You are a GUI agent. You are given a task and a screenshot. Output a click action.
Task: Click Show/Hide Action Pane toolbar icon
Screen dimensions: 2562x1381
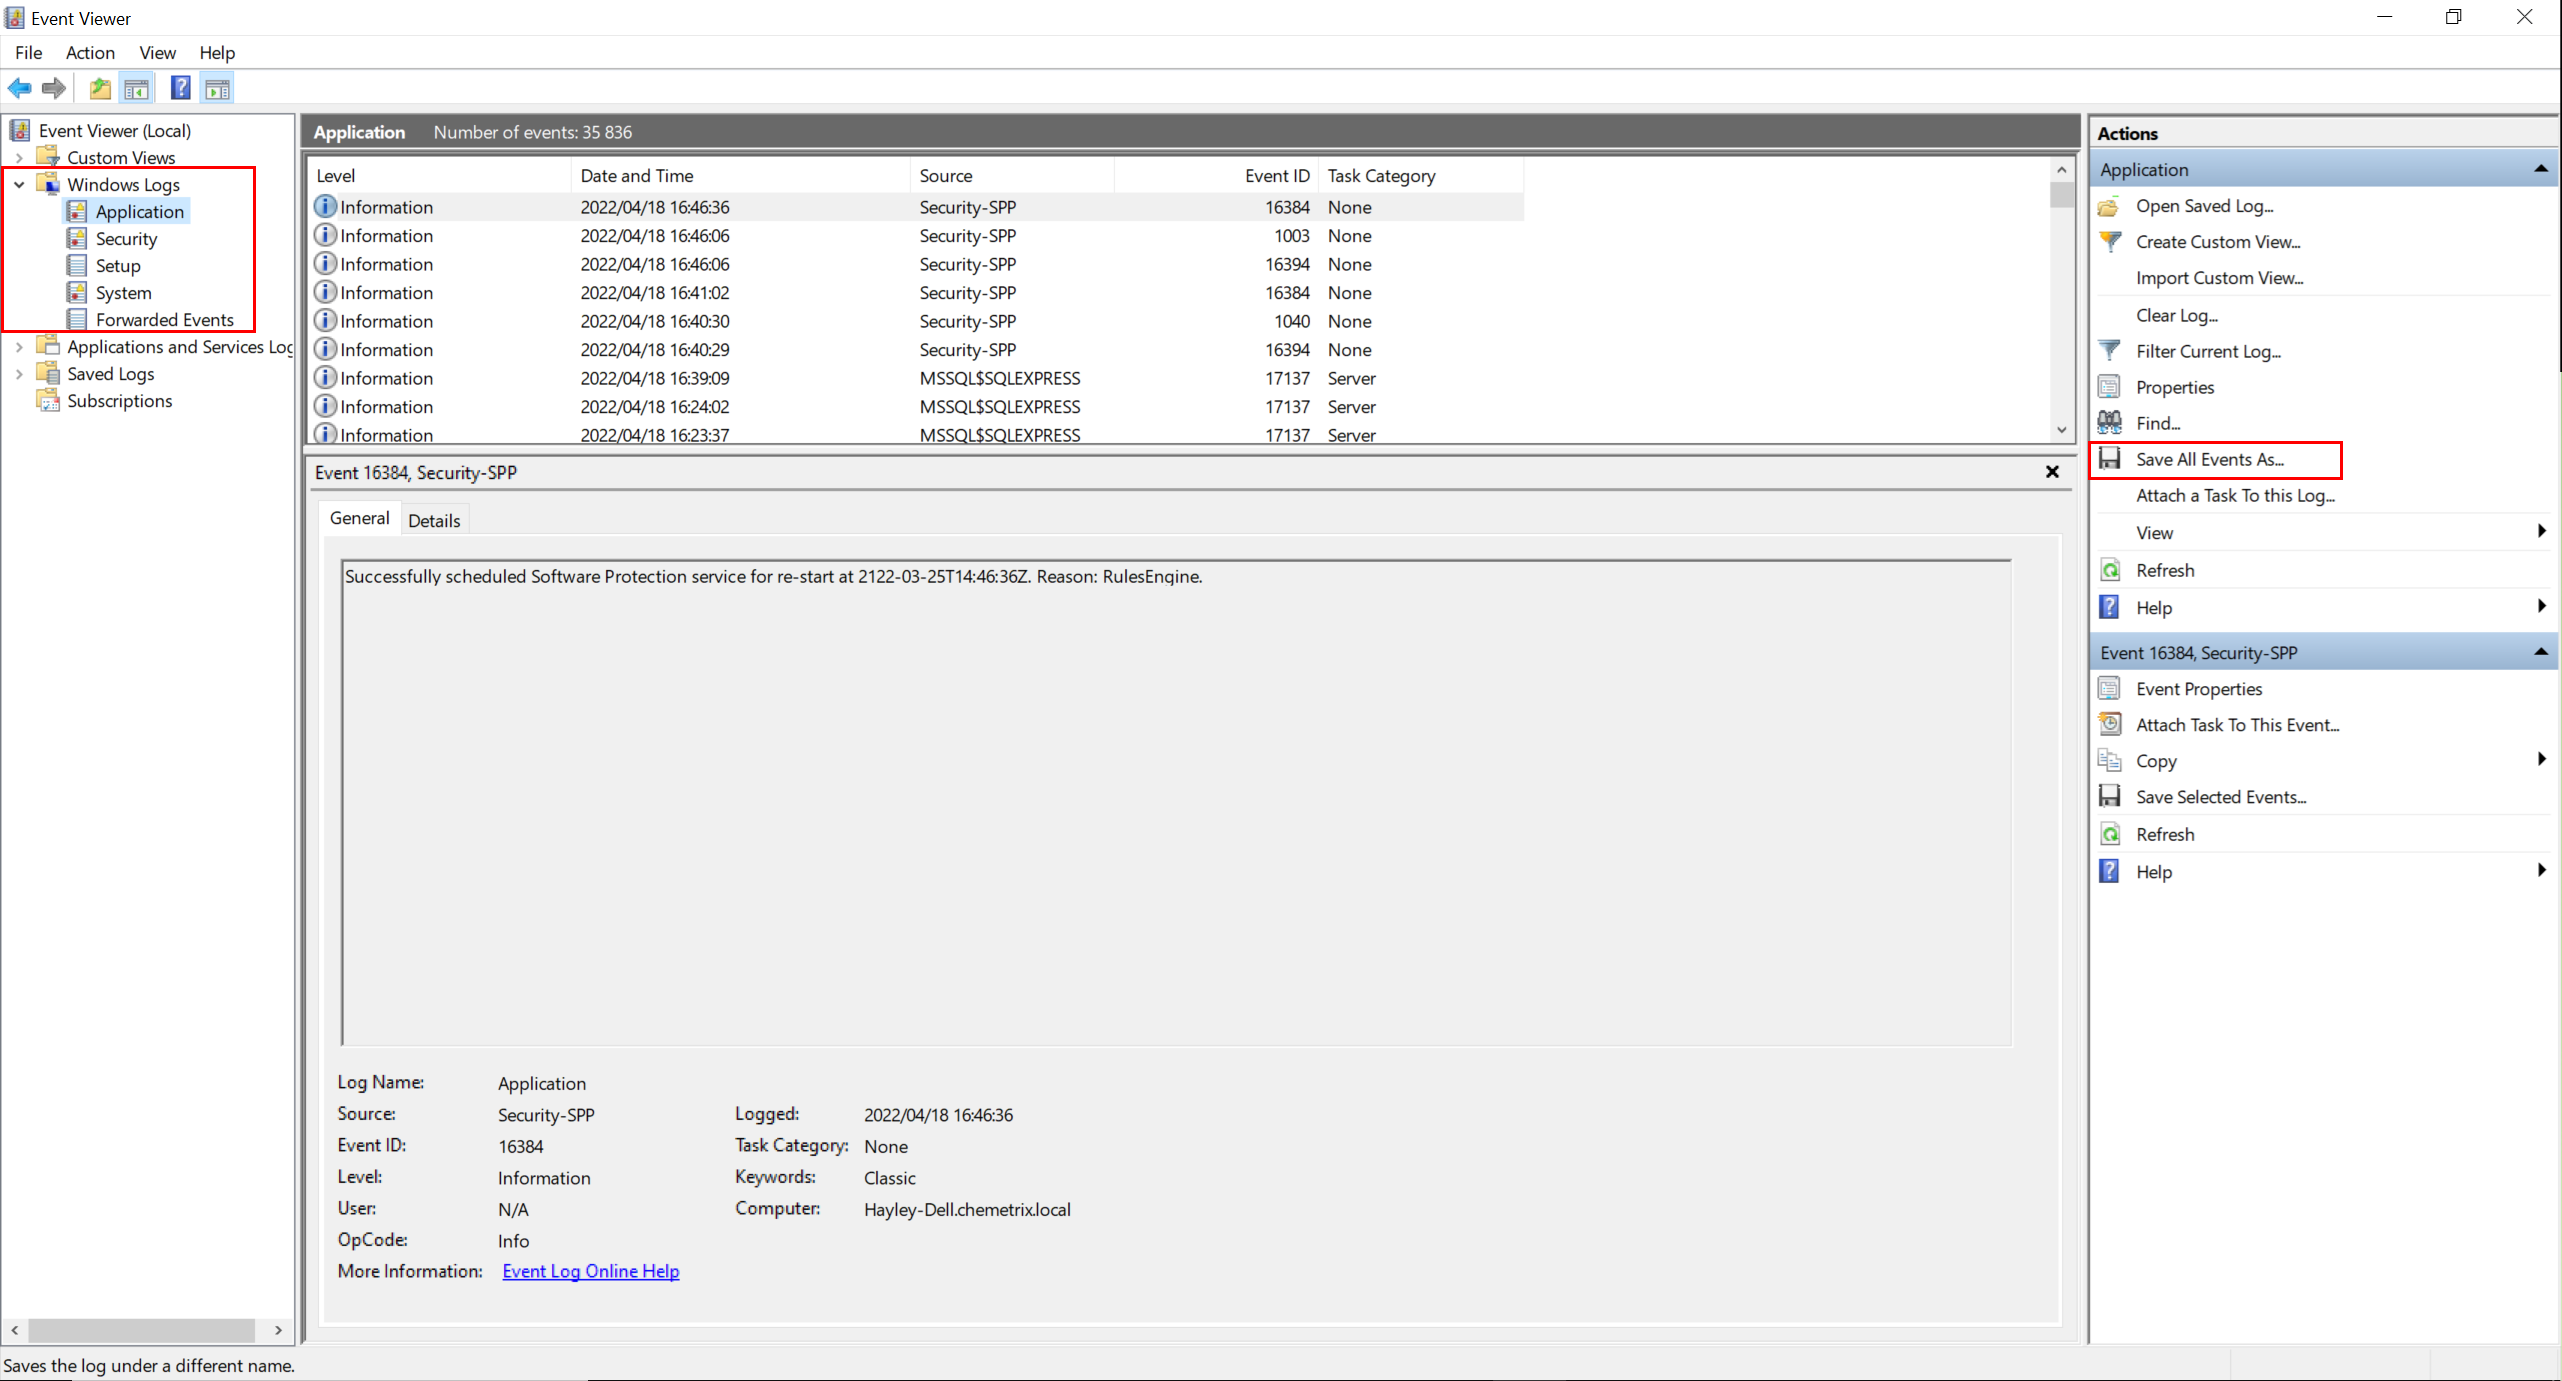coord(217,89)
